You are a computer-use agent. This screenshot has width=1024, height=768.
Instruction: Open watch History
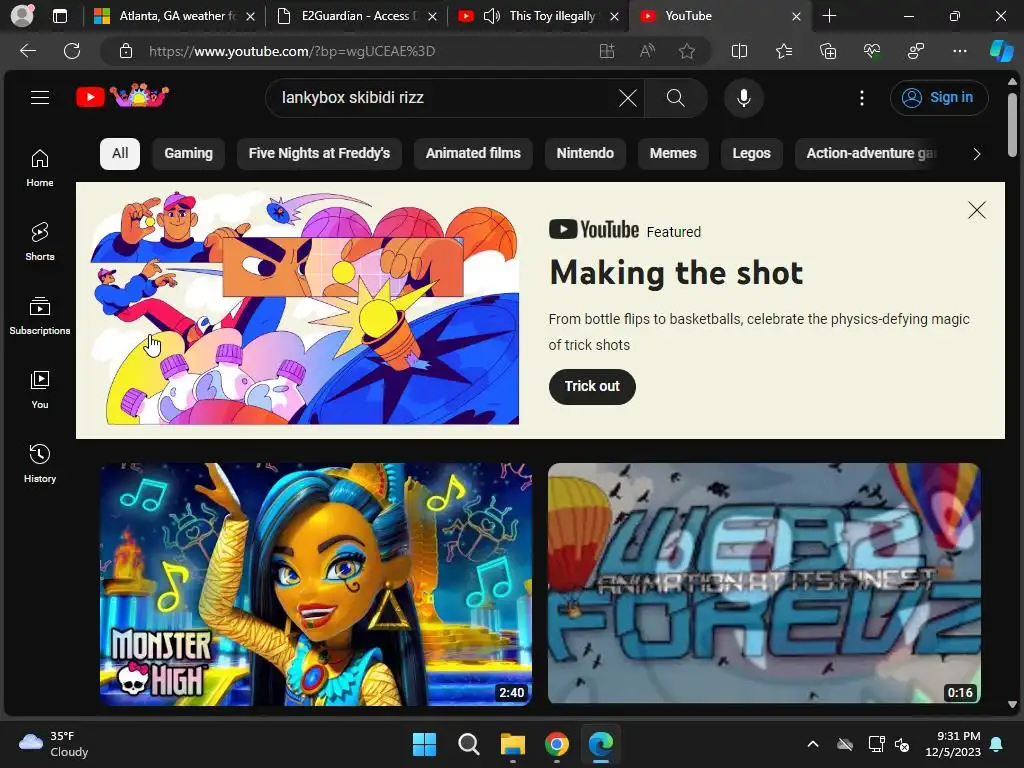coord(40,464)
